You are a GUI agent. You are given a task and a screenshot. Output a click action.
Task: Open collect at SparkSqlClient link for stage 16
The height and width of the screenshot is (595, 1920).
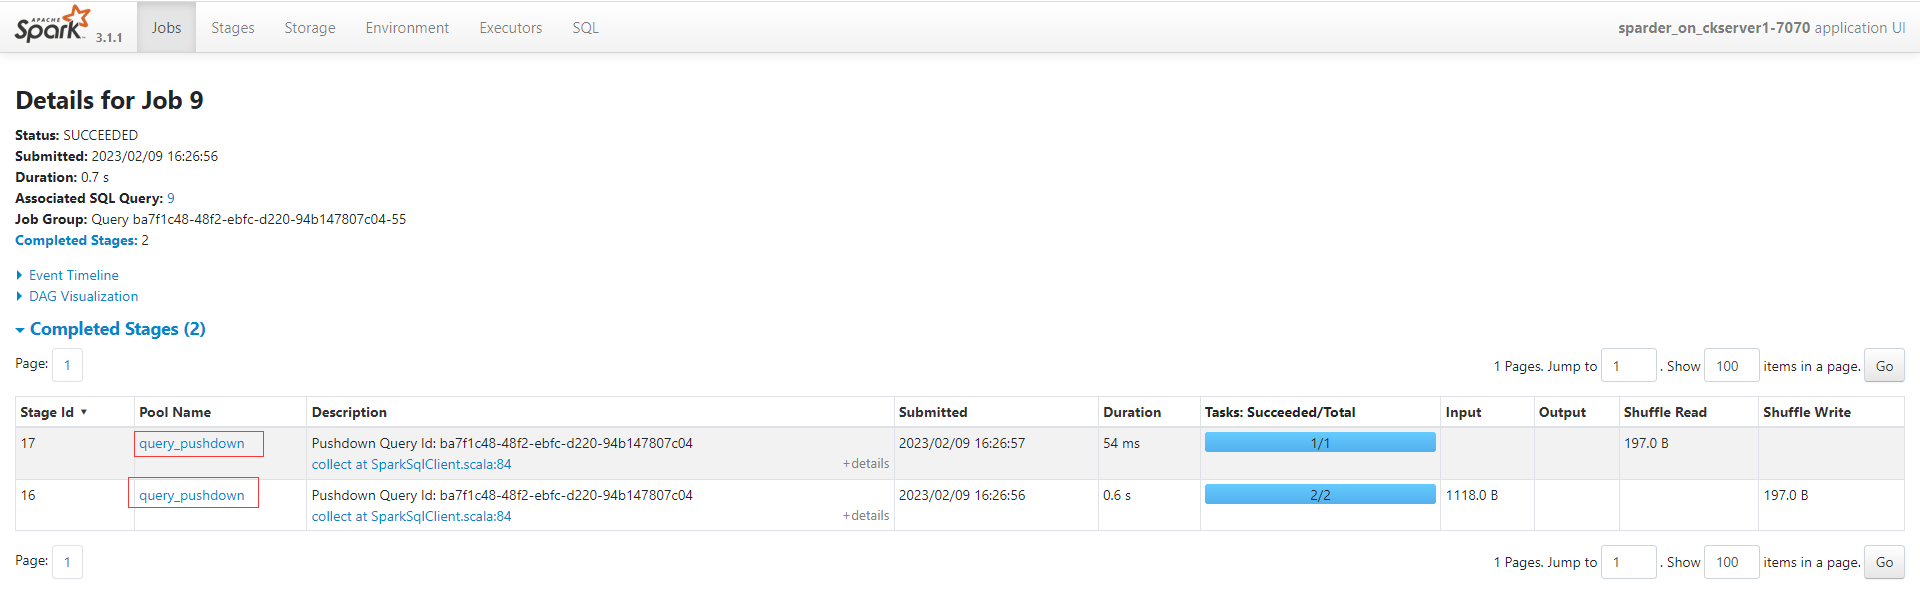pos(411,516)
